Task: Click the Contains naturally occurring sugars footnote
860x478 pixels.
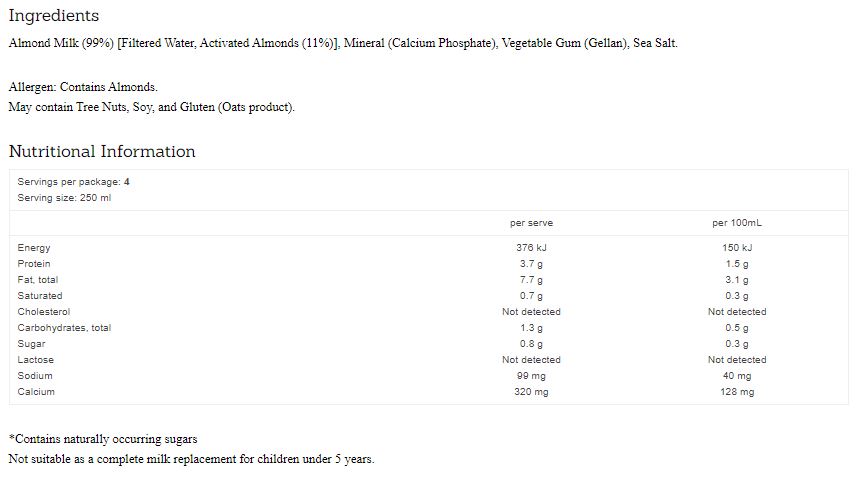Action: (103, 439)
